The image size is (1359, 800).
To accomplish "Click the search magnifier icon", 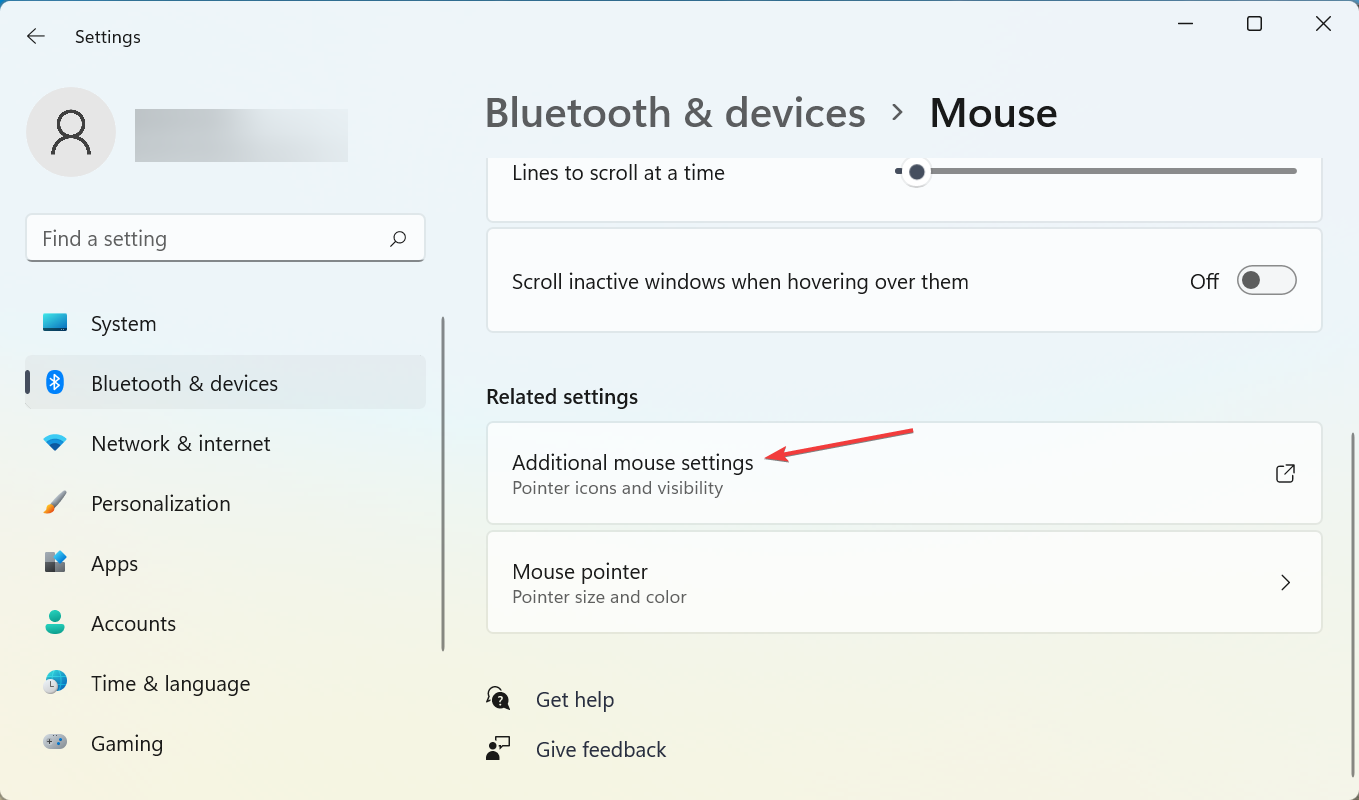I will [398, 239].
